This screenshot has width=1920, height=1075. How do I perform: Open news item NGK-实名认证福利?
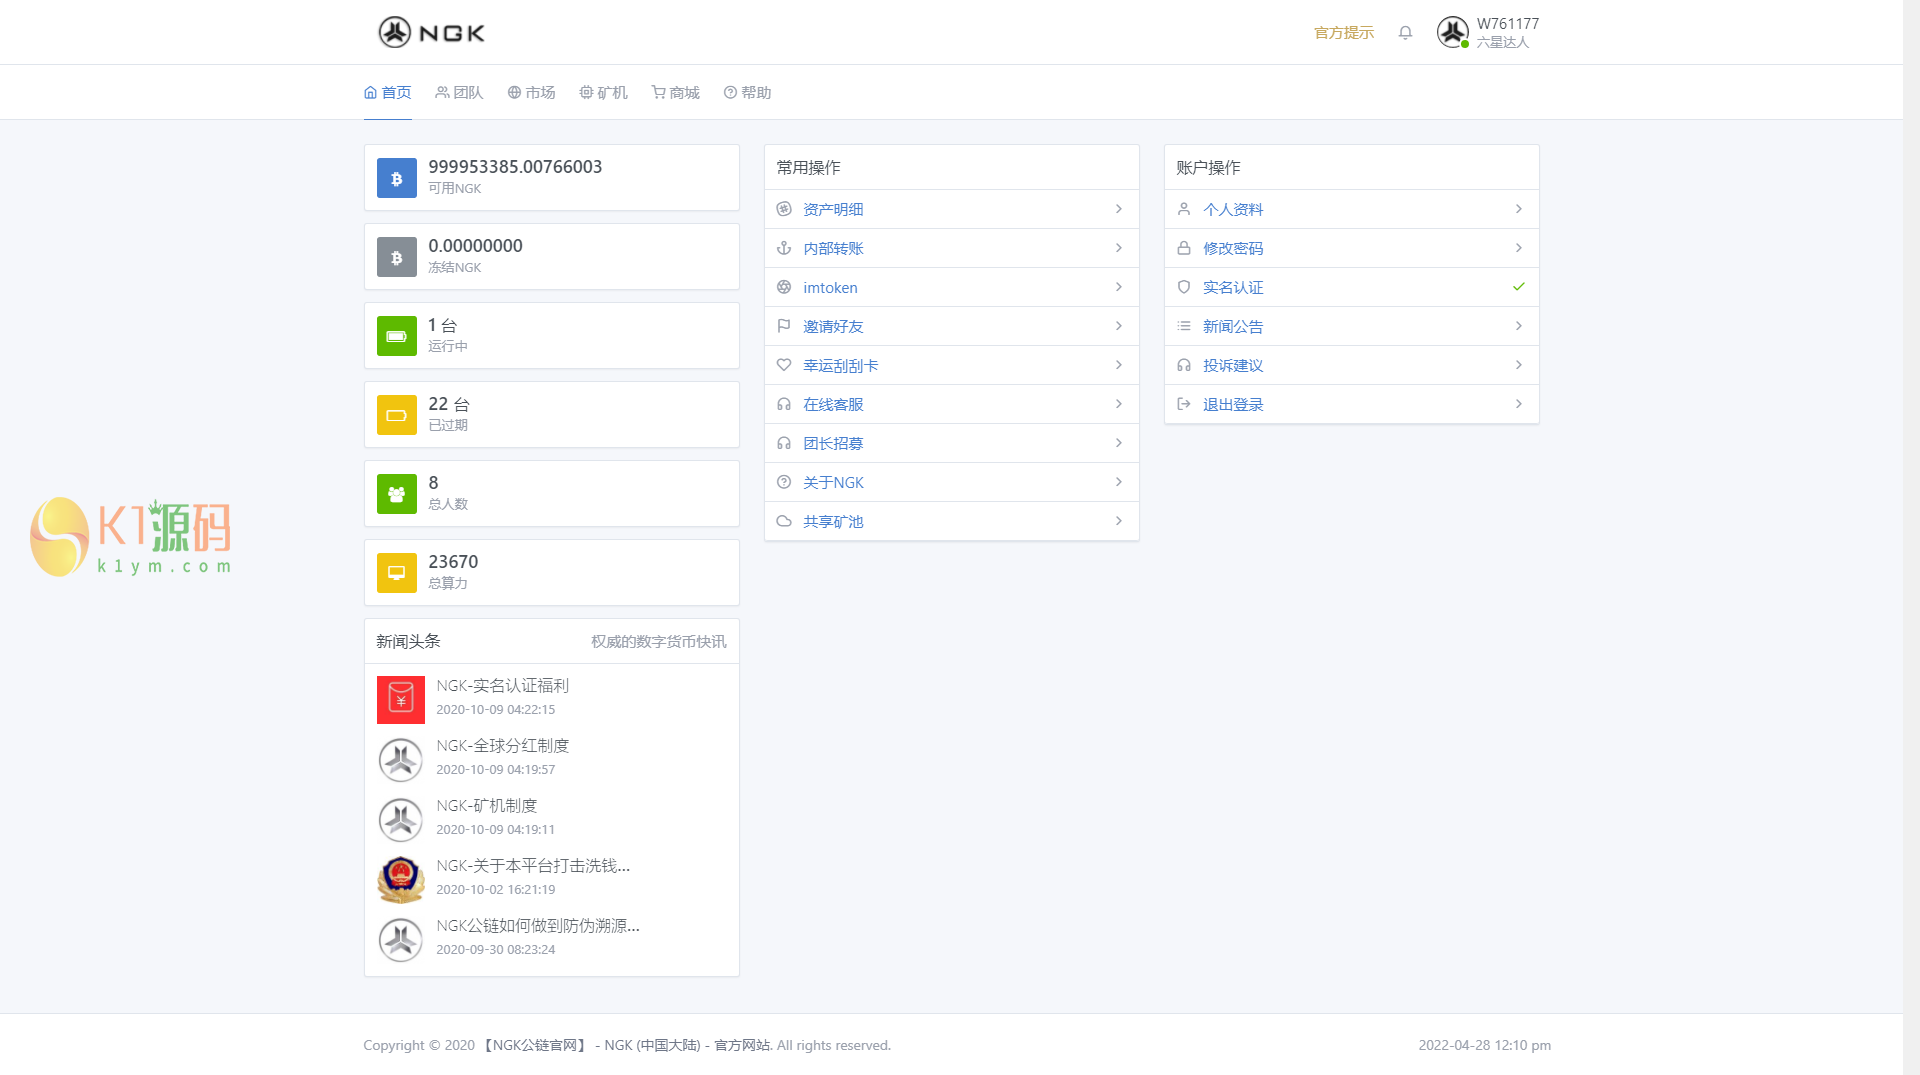(x=503, y=686)
